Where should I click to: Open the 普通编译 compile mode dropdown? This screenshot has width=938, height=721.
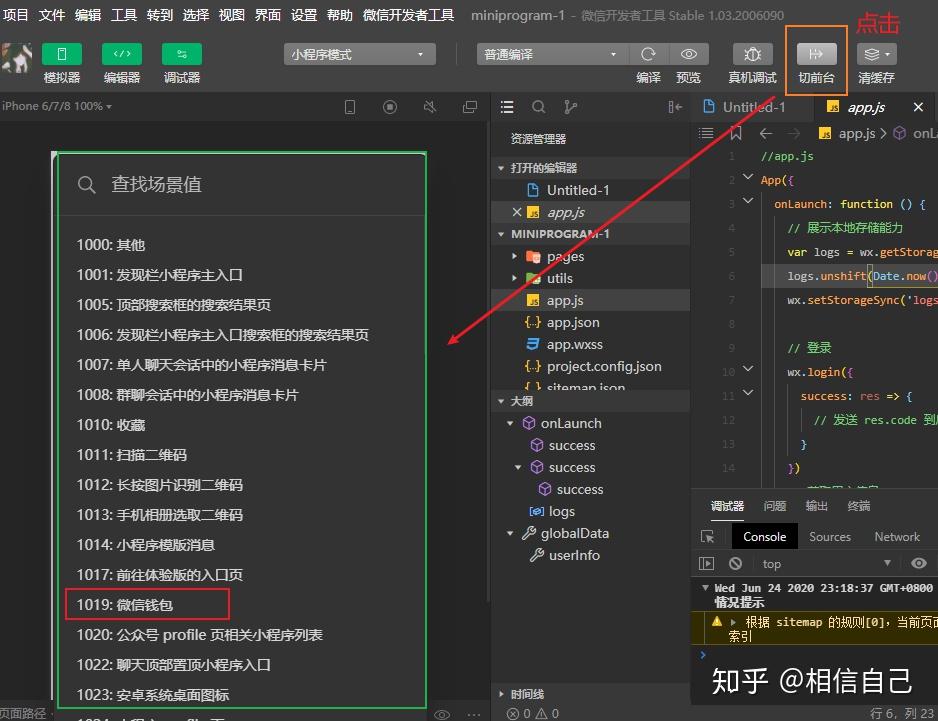click(x=552, y=54)
